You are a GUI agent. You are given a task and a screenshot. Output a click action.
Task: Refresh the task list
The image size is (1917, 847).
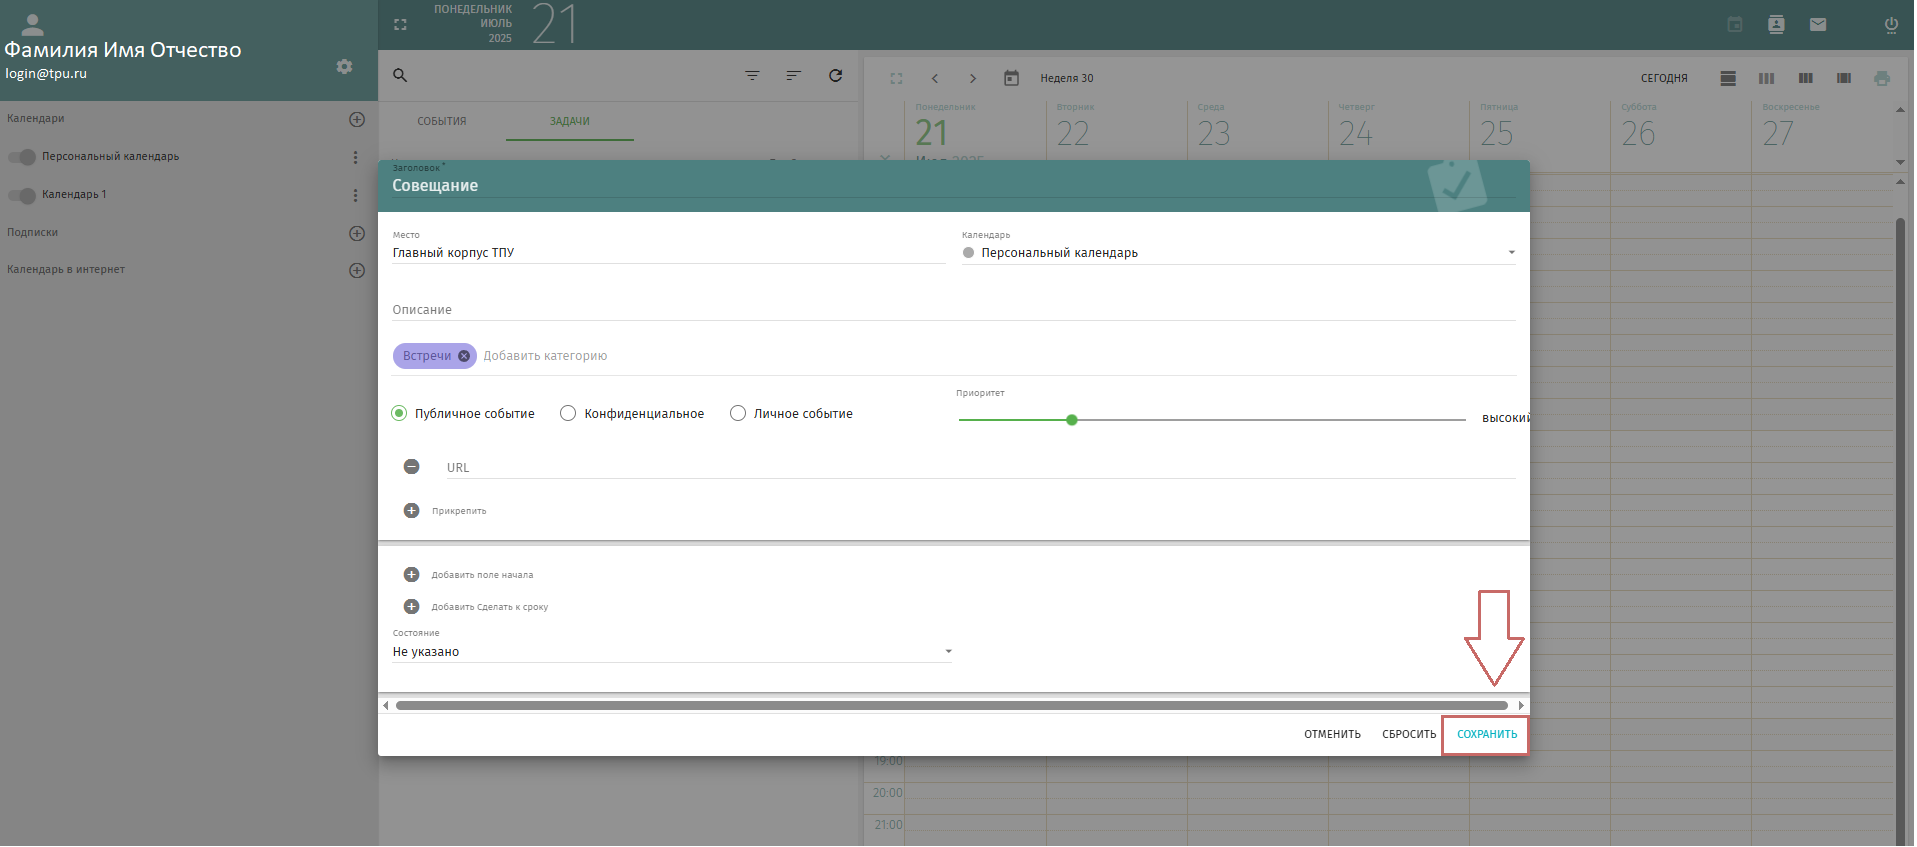pyautogui.click(x=836, y=75)
